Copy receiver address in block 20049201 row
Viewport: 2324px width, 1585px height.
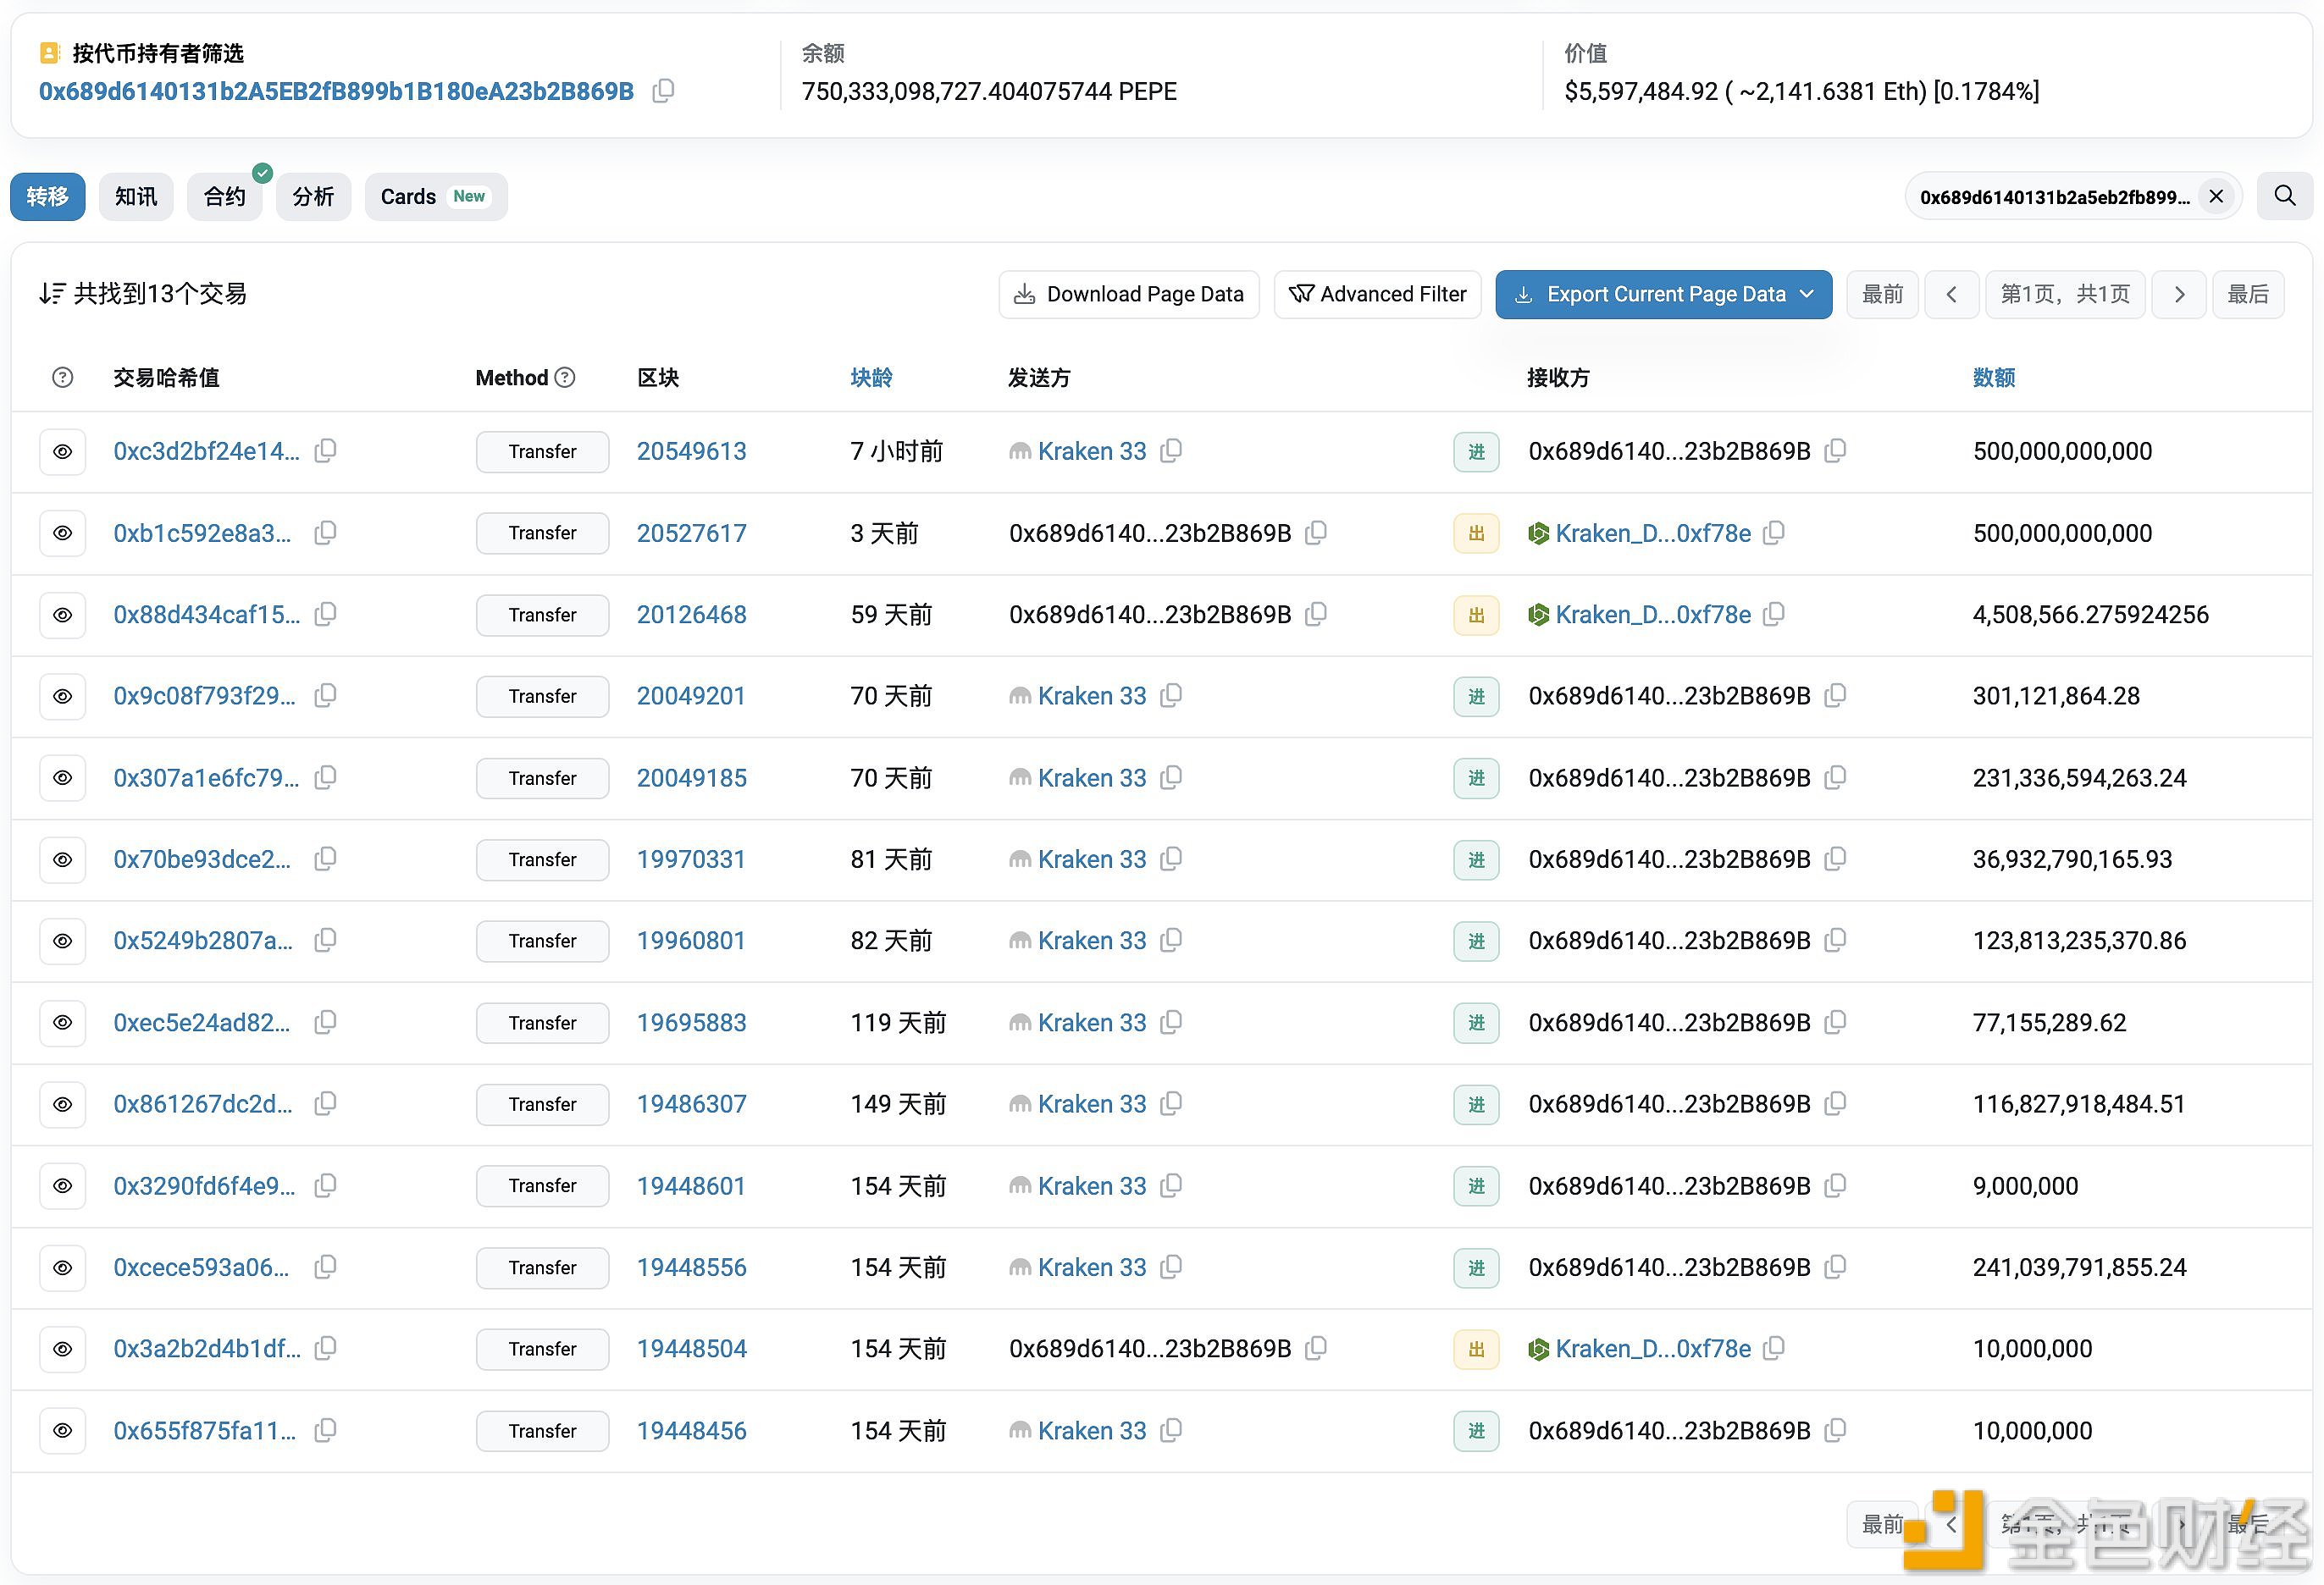click(1835, 695)
